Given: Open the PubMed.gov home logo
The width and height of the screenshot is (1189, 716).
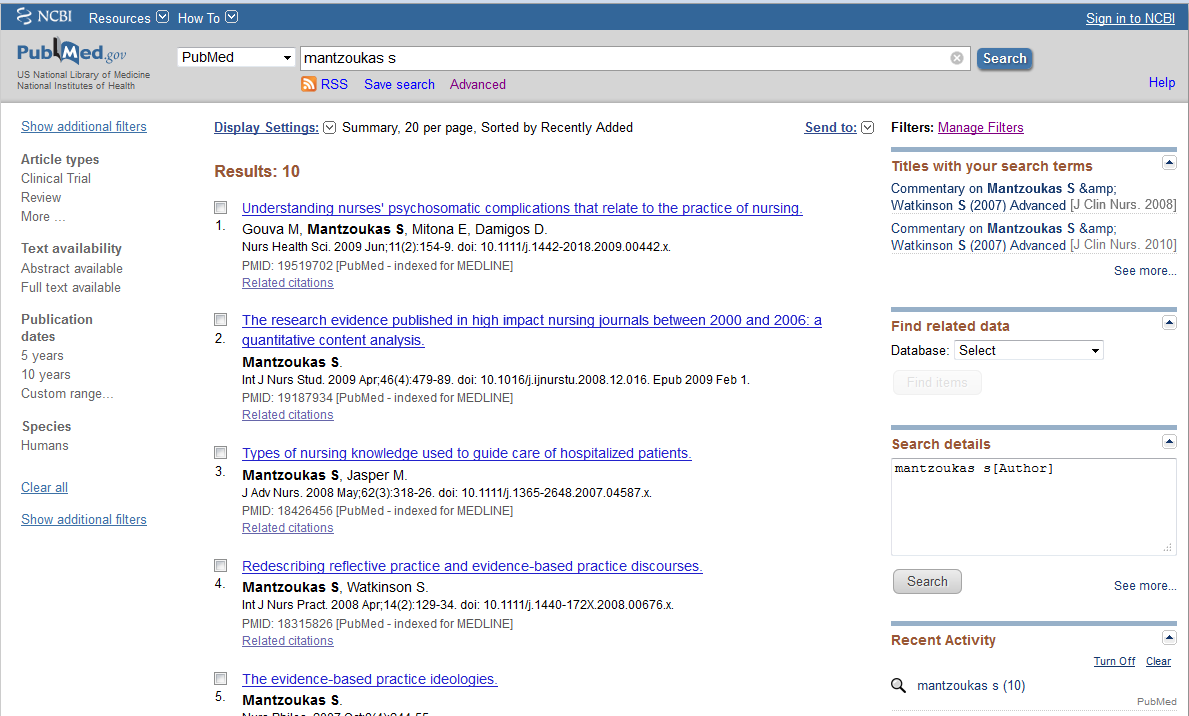Looking at the screenshot, I should coord(71,53).
